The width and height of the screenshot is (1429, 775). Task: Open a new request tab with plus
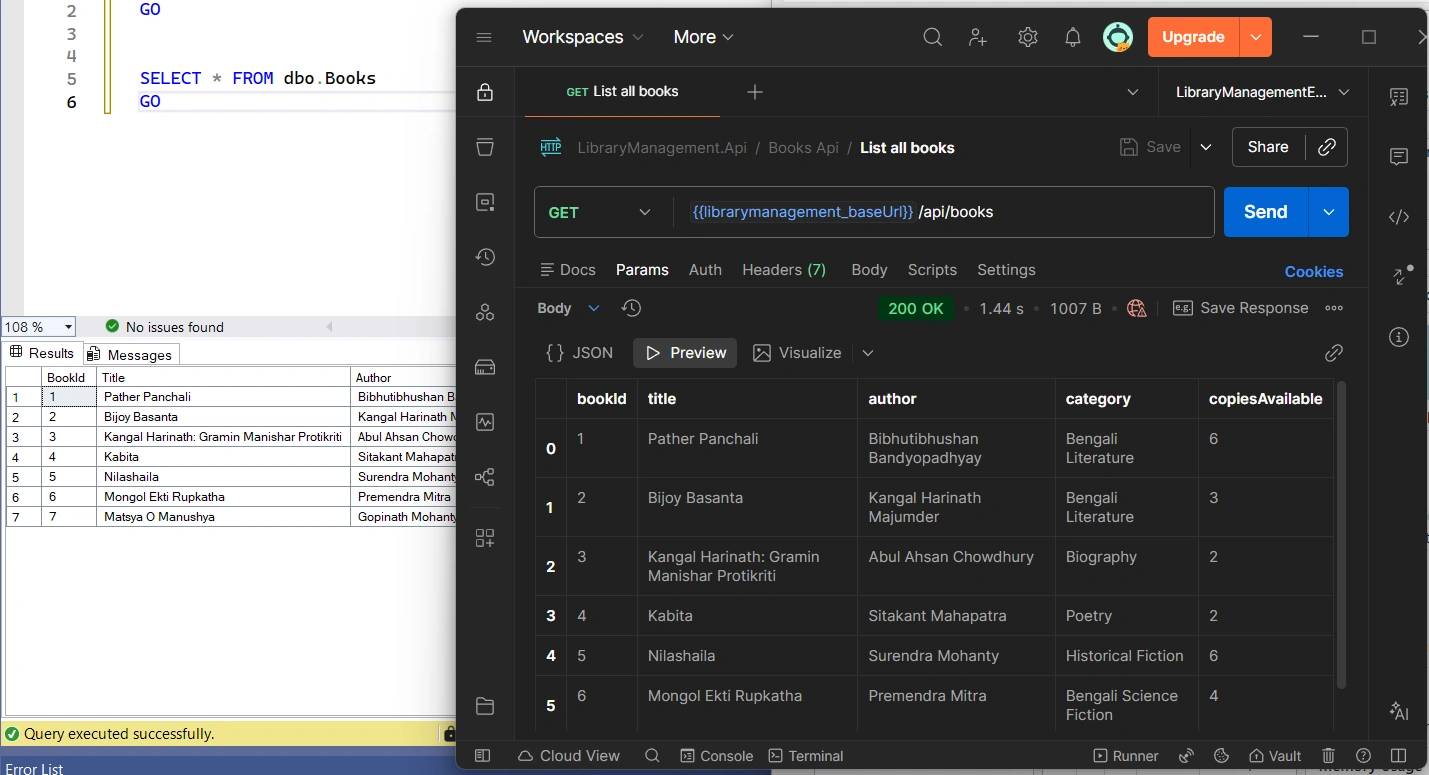coord(755,92)
